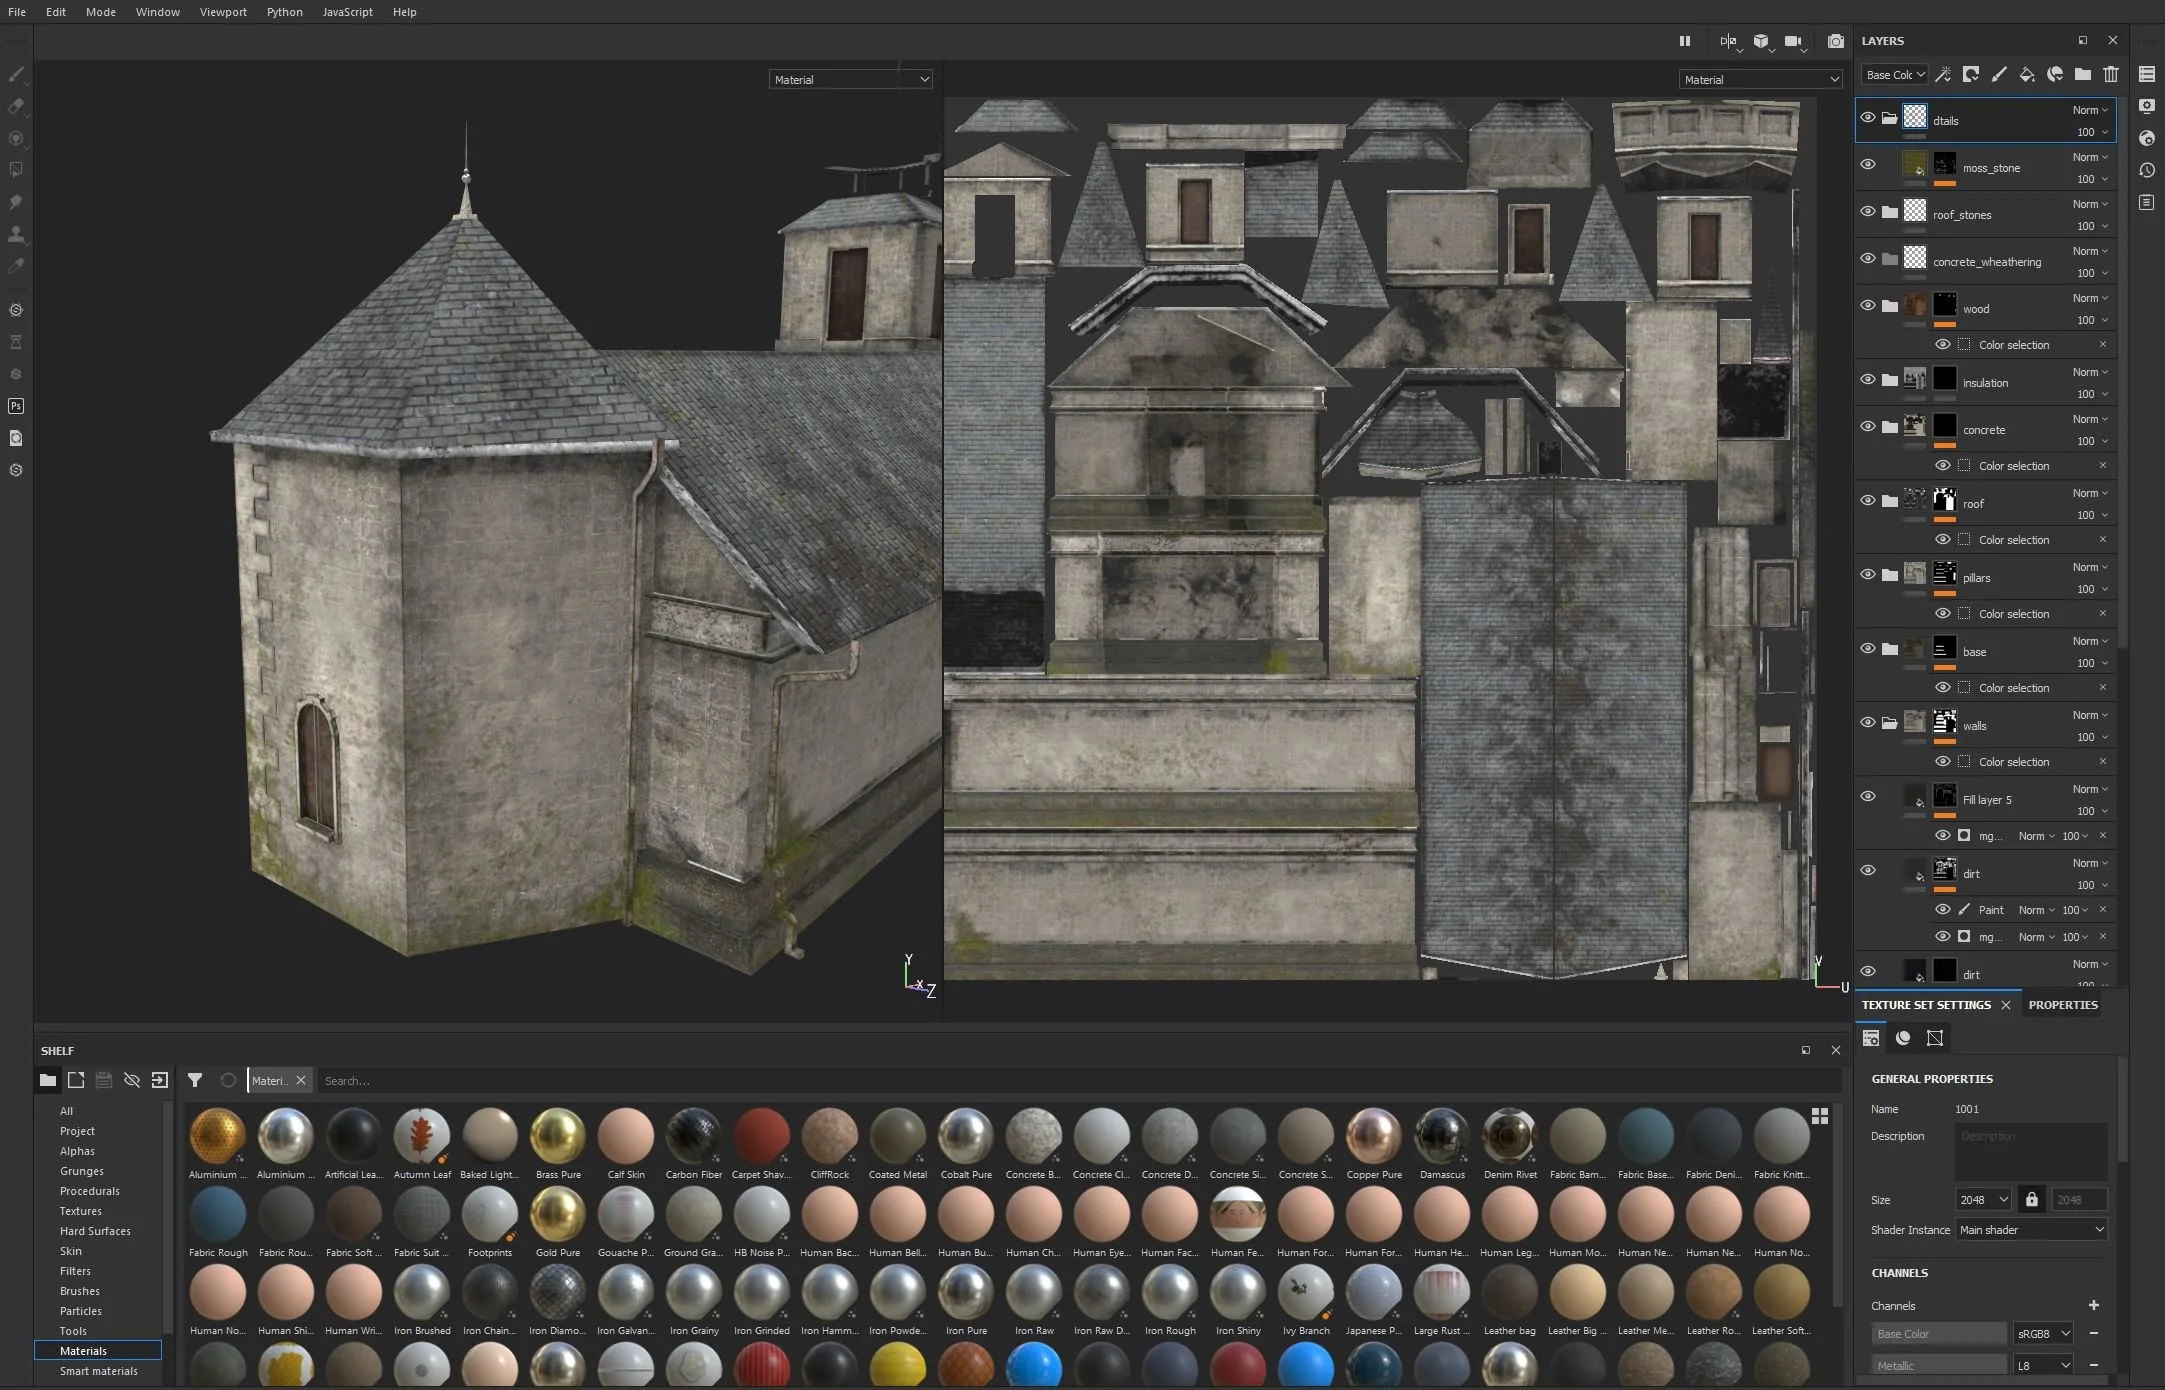Take a screenshot with camera icon
Viewport: 2165px width, 1390px height.
1835,41
